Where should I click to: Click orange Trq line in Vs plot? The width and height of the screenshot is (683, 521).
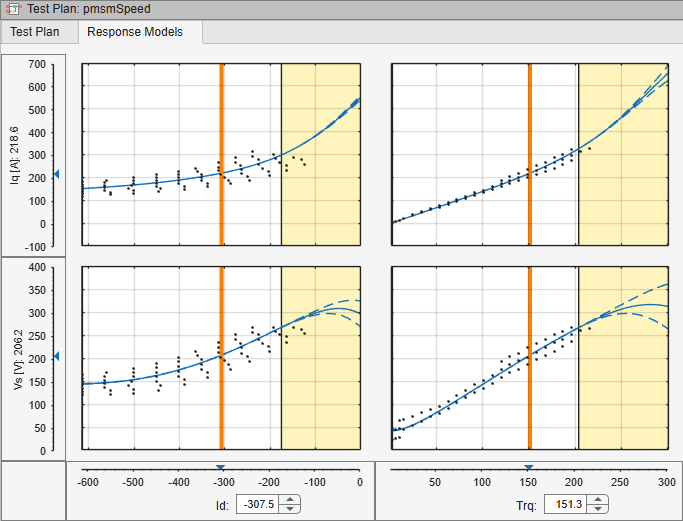(x=530, y=358)
